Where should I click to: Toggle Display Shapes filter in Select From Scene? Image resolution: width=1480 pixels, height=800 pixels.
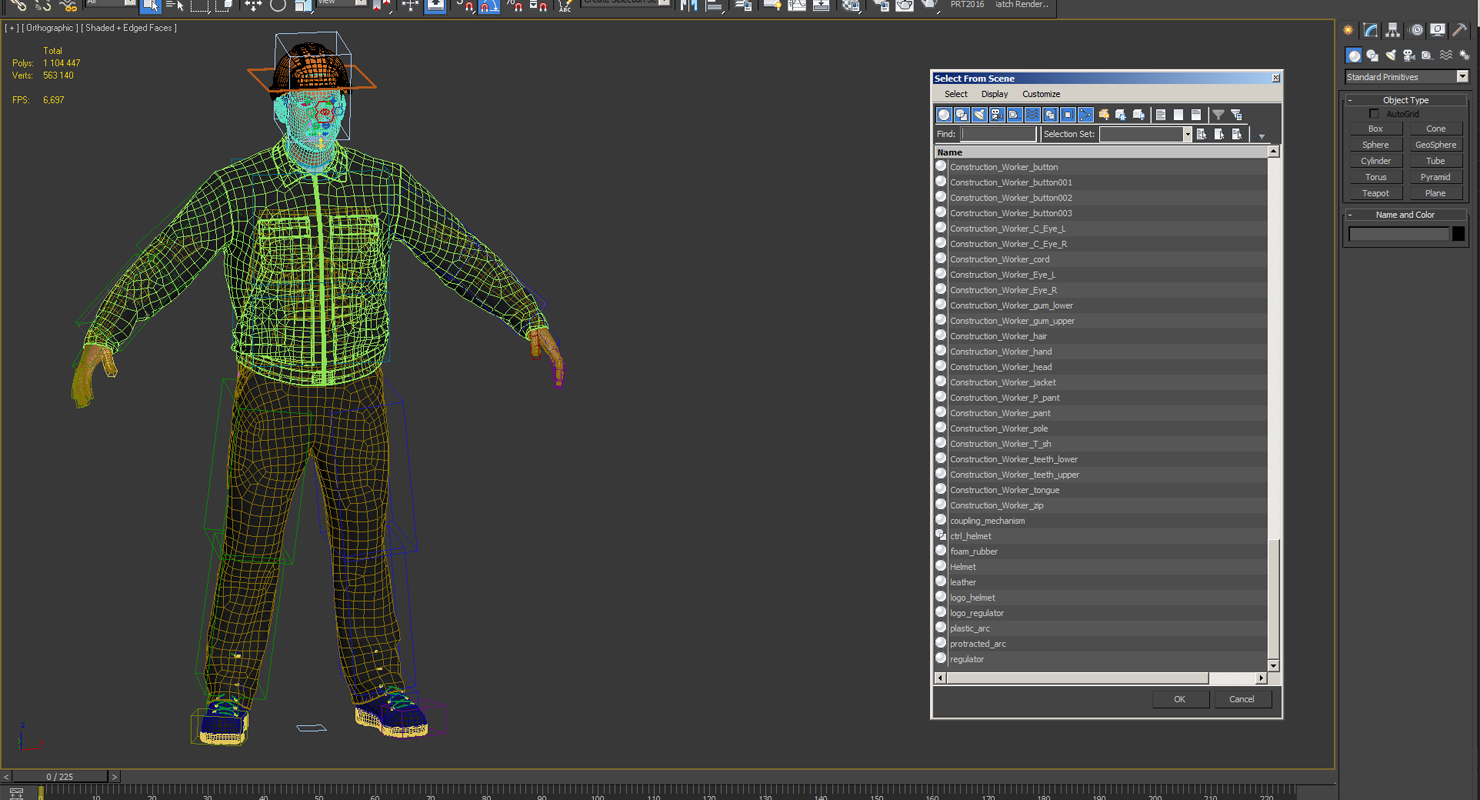point(961,115)
